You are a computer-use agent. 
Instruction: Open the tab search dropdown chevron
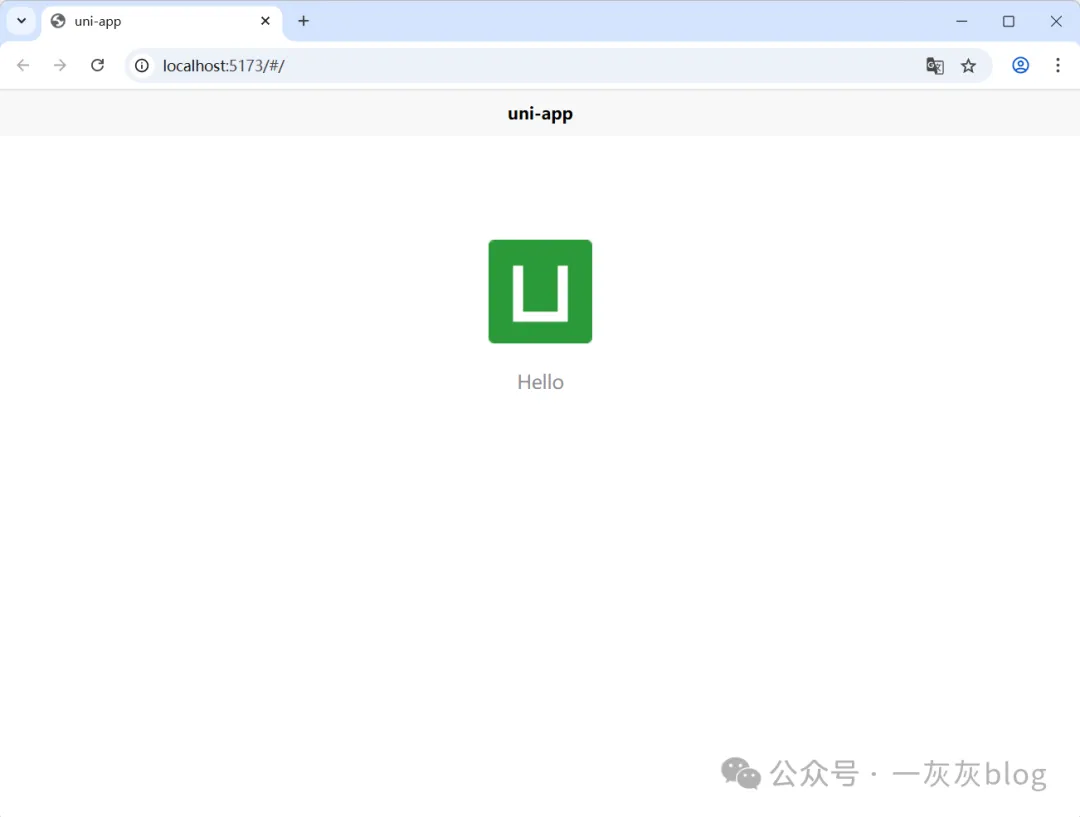21,21
